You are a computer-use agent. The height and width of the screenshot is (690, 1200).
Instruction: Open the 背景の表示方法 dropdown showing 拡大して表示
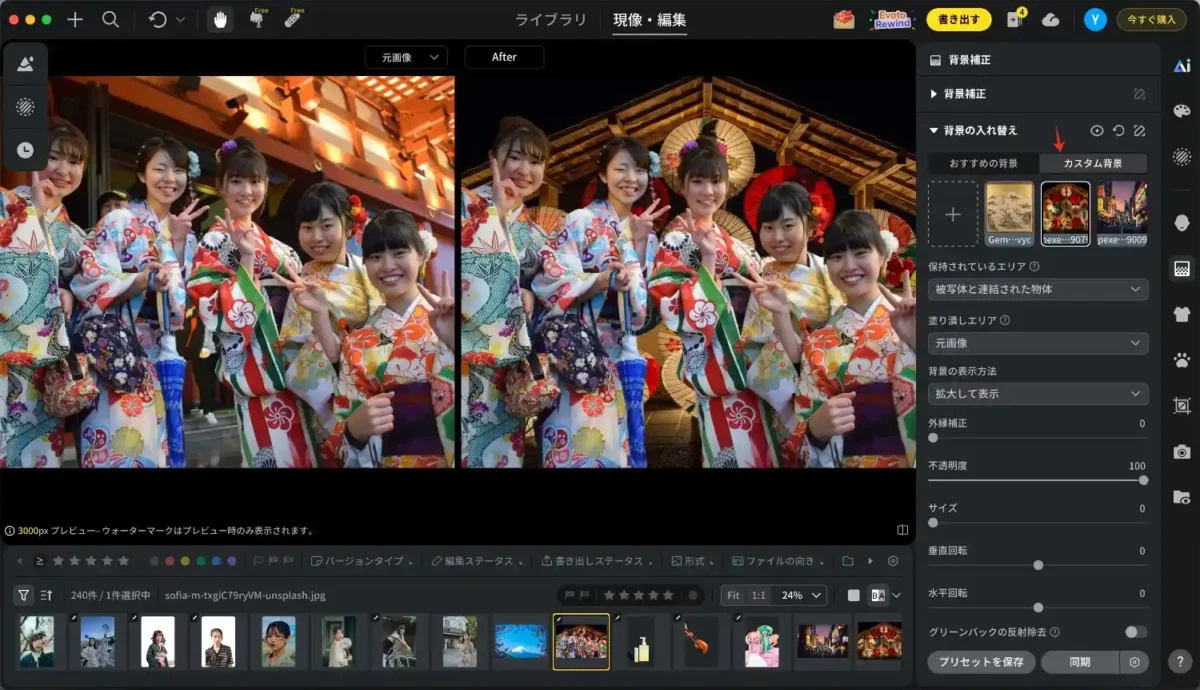[1037, 393]
